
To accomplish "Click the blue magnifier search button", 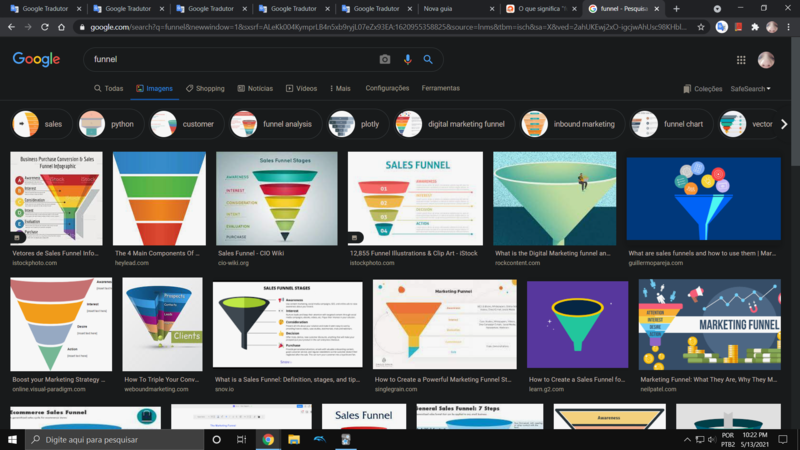I will point(428,60).
